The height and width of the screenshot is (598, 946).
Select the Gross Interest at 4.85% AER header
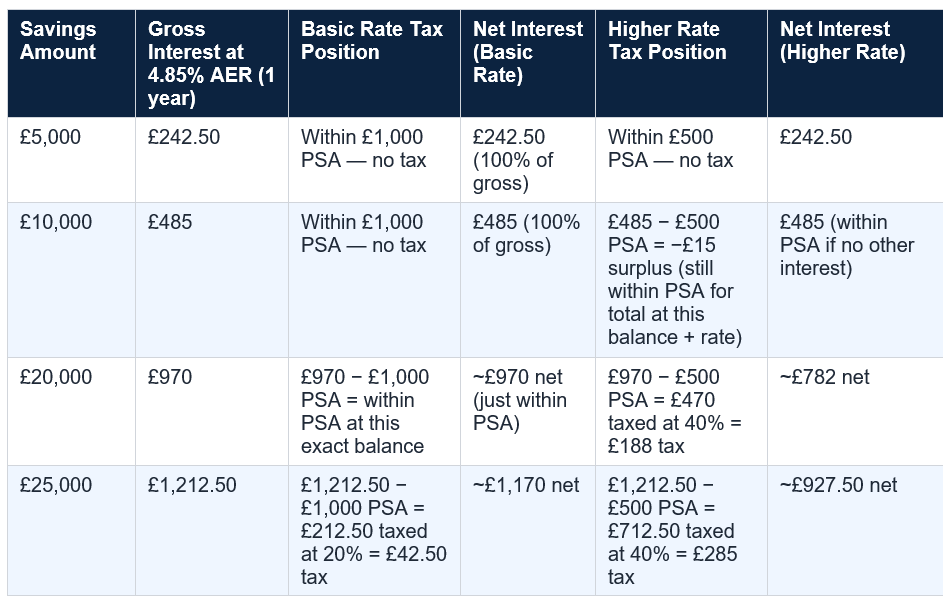click(x=212, y=63)
